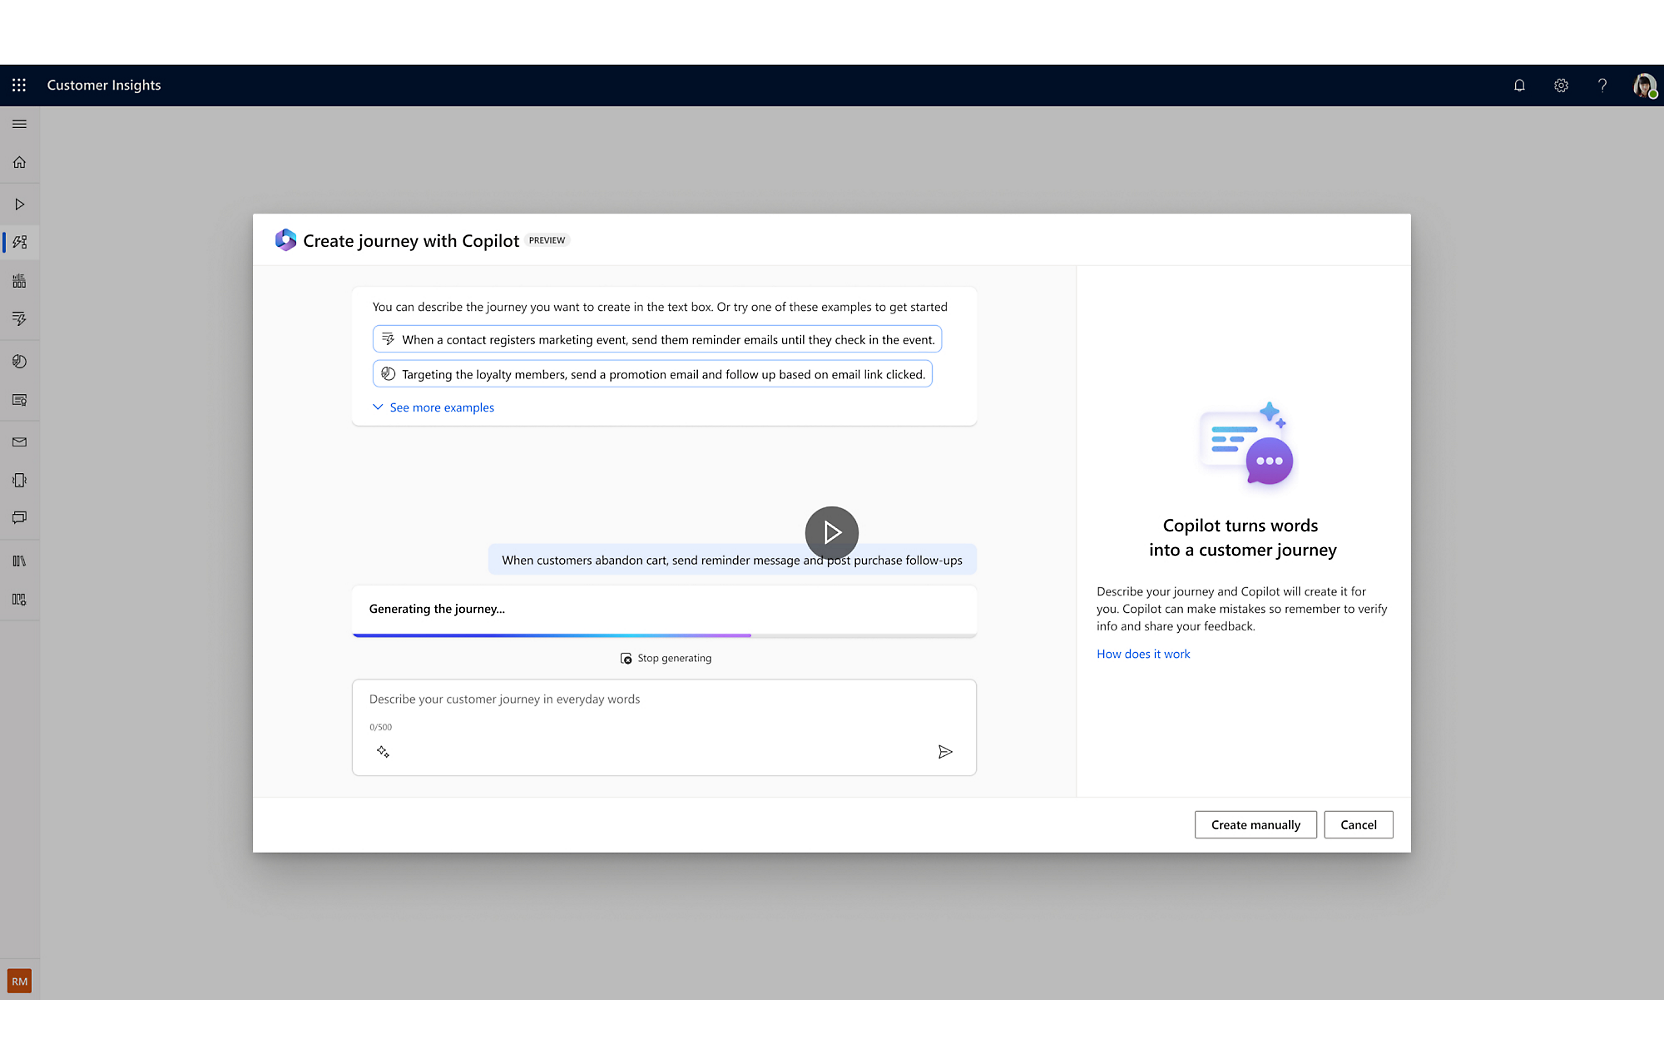Open the app launcher waffle icon
The width and height of the screenshot is (1664, 1062).
click(19, 85)
